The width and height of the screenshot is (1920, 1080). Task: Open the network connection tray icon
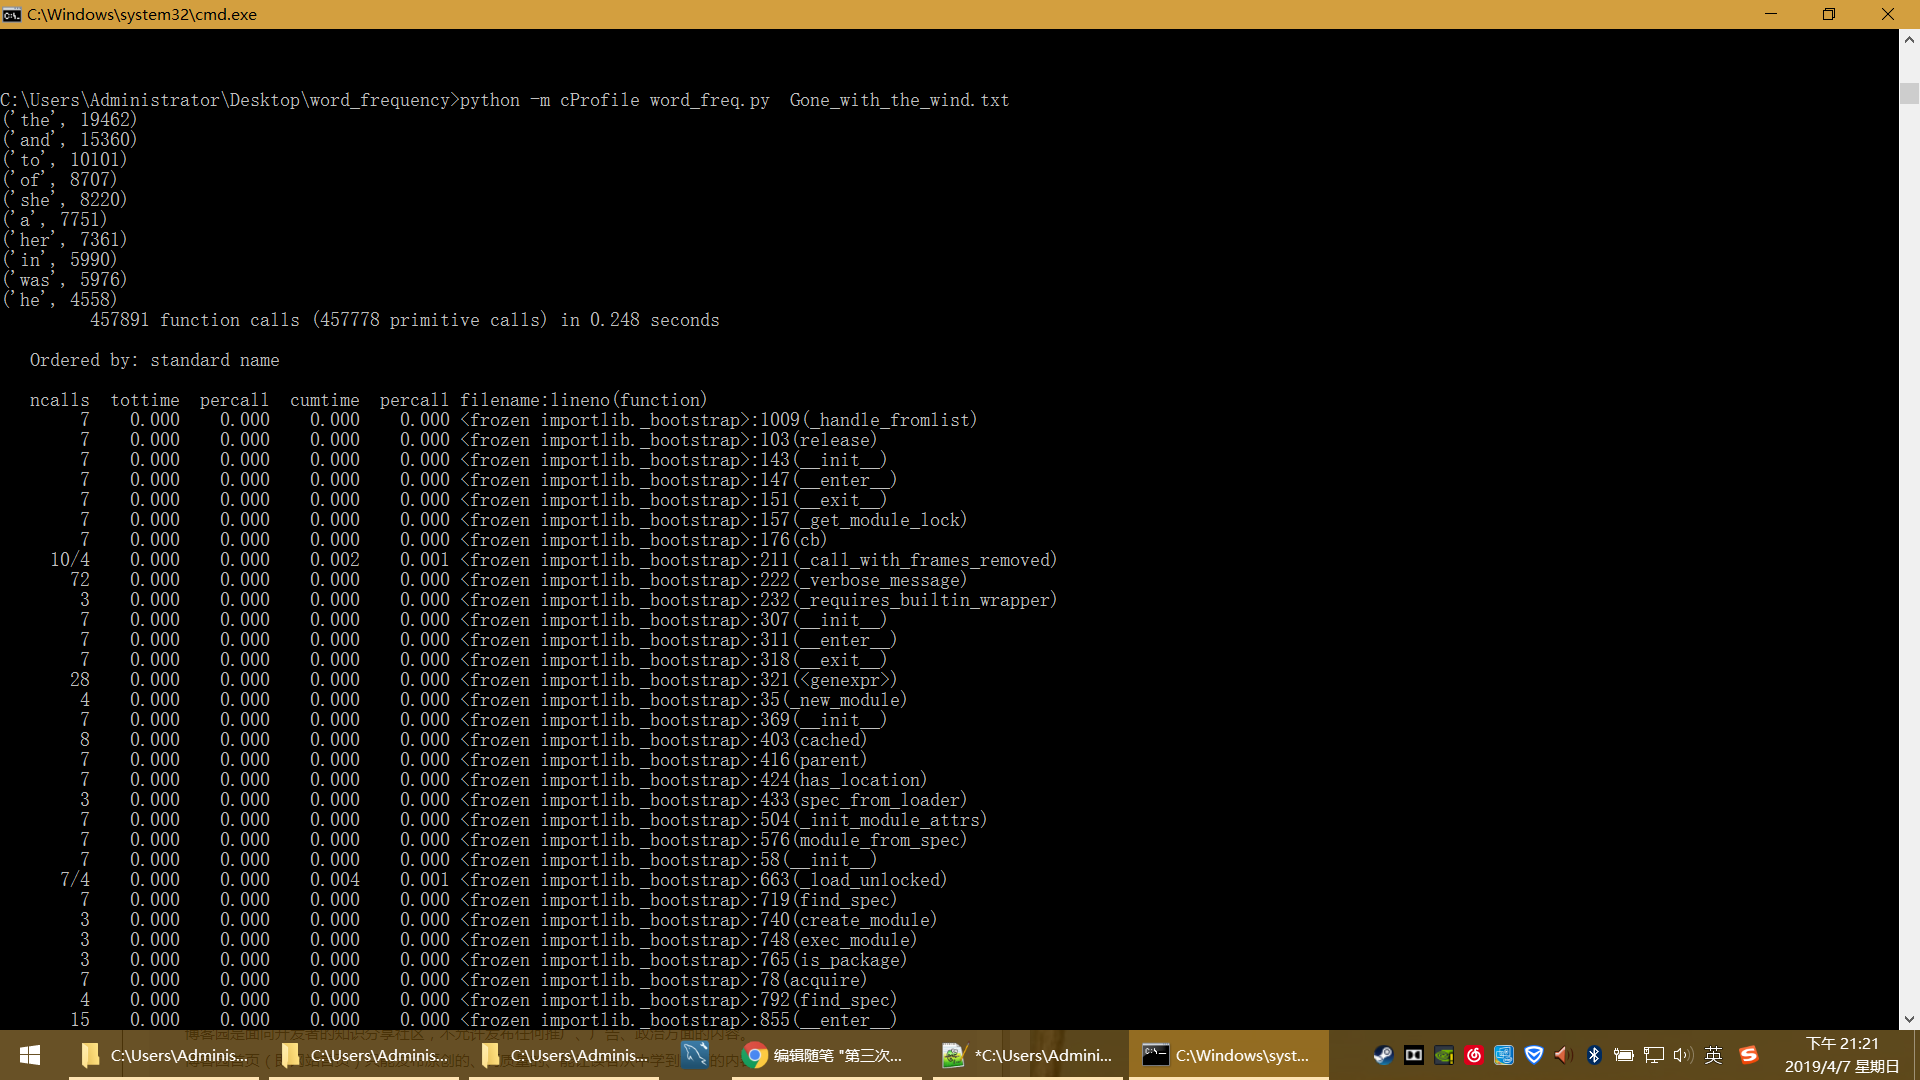pyautogui.click(x=1654, y=1055)
